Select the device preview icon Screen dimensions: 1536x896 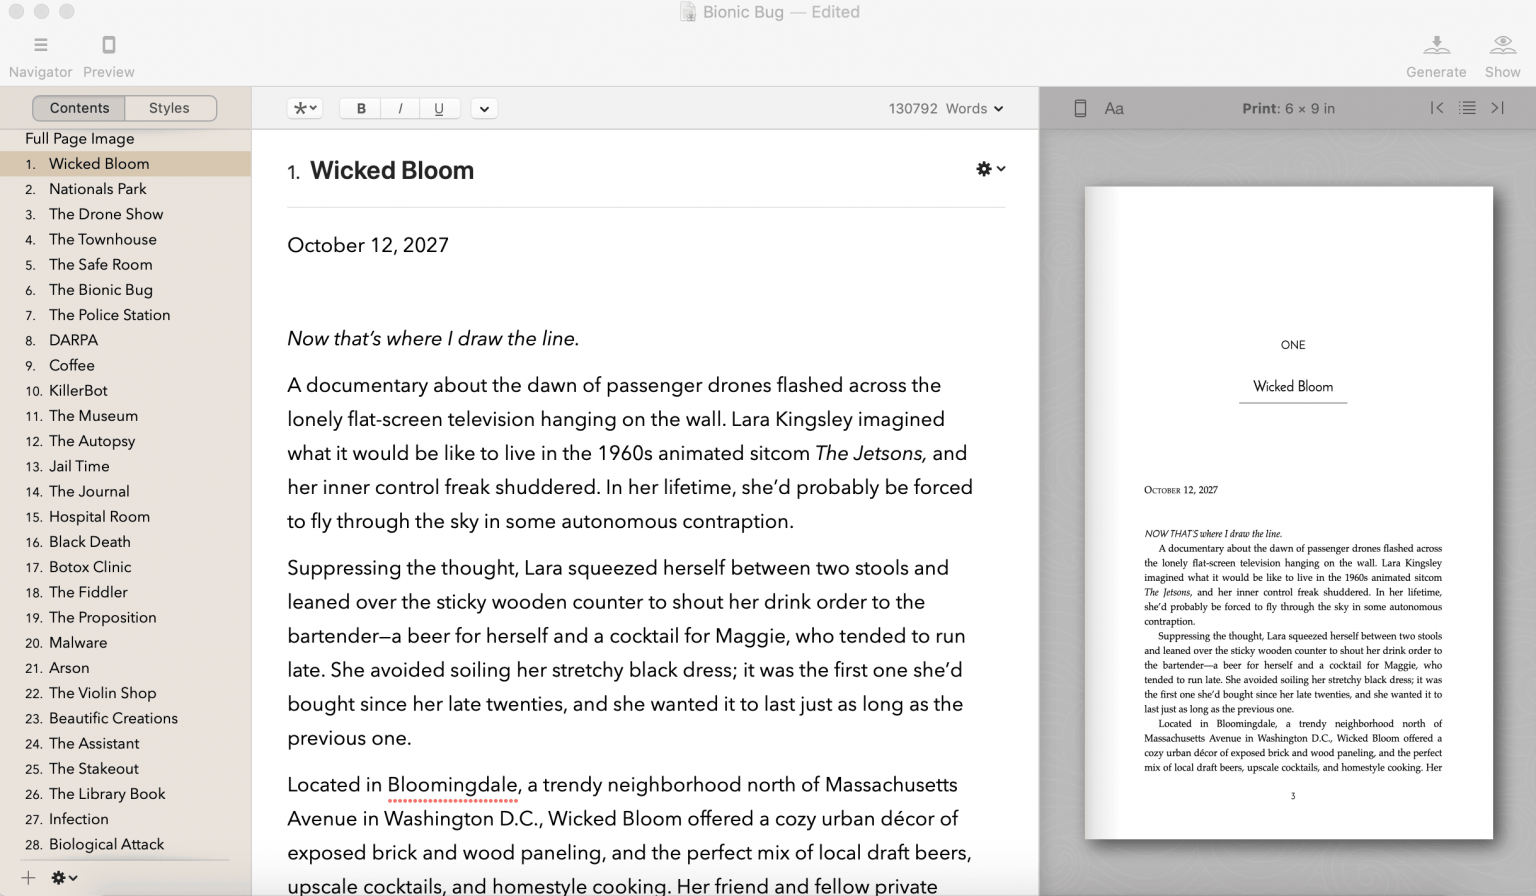click(x=1080, y=108)
